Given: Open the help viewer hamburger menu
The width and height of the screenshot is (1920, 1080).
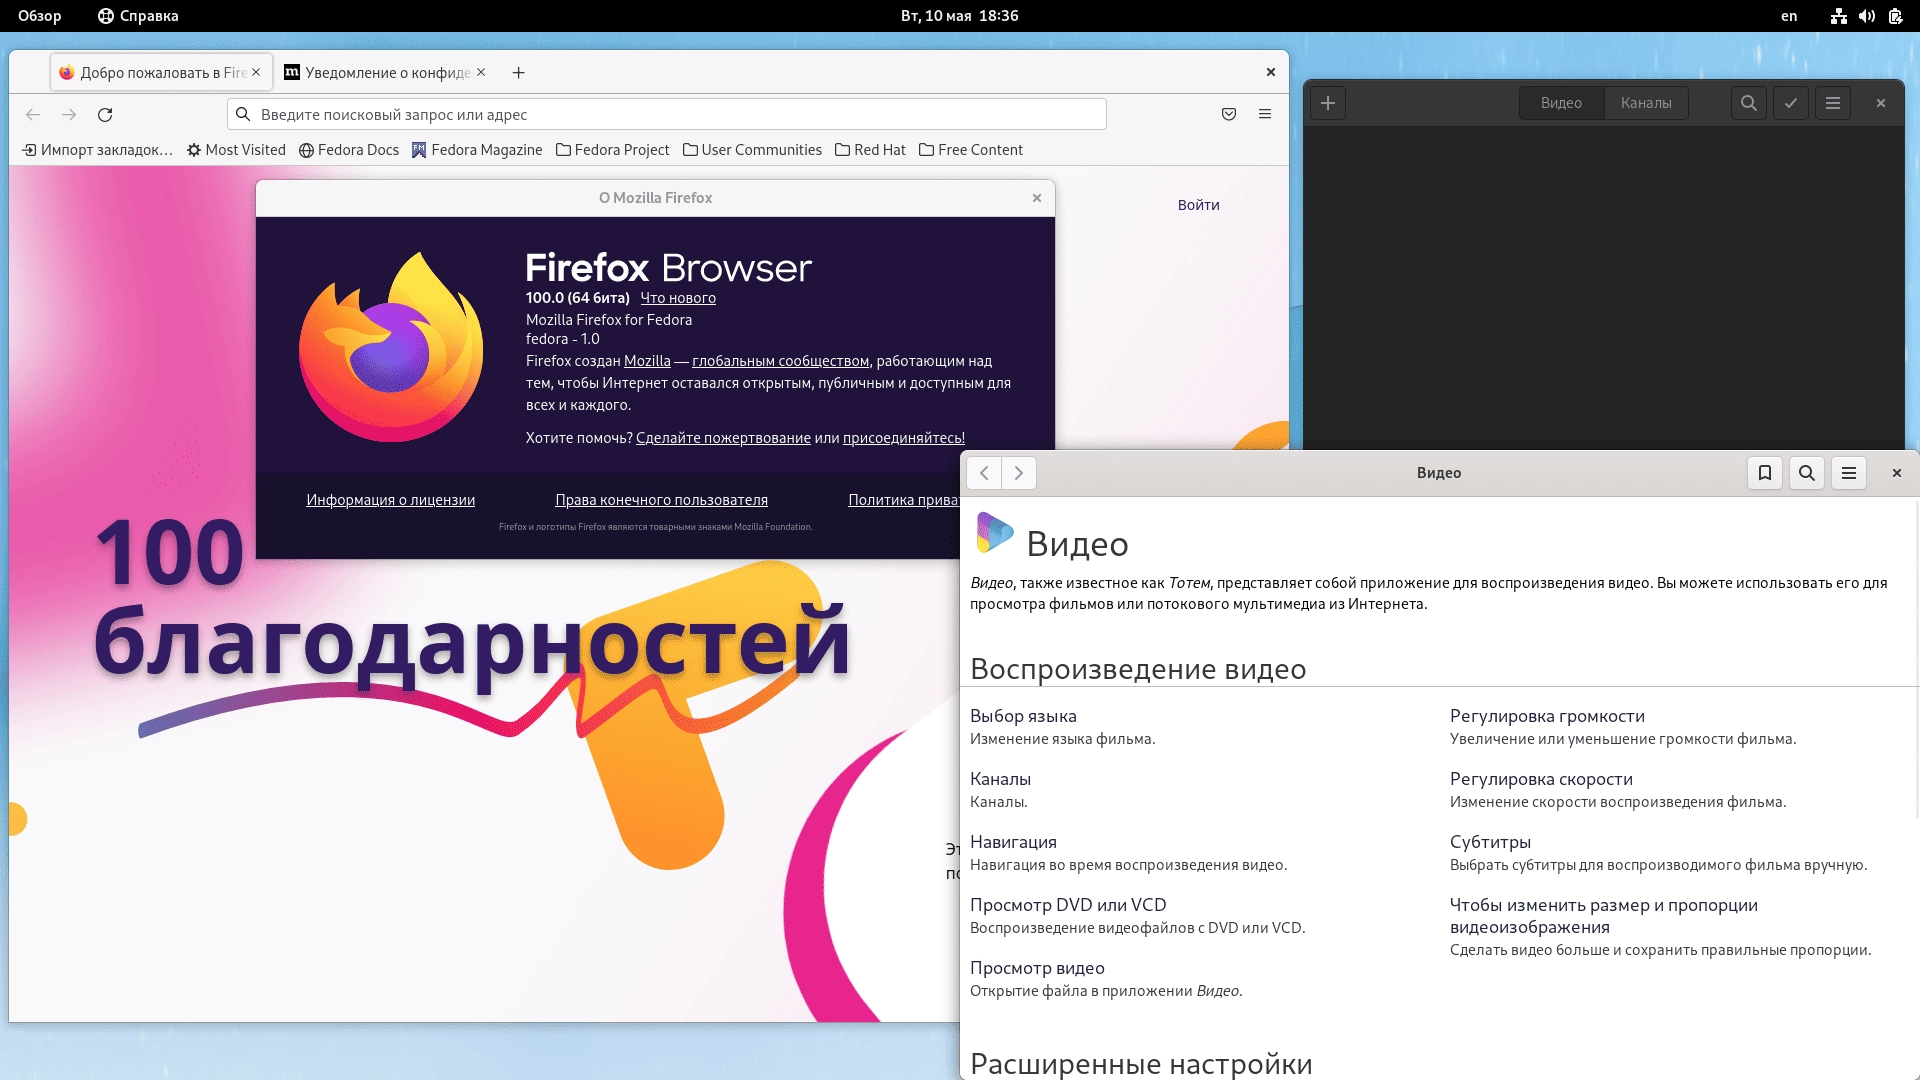Looking at the screenshot, I should [1849, 473].
